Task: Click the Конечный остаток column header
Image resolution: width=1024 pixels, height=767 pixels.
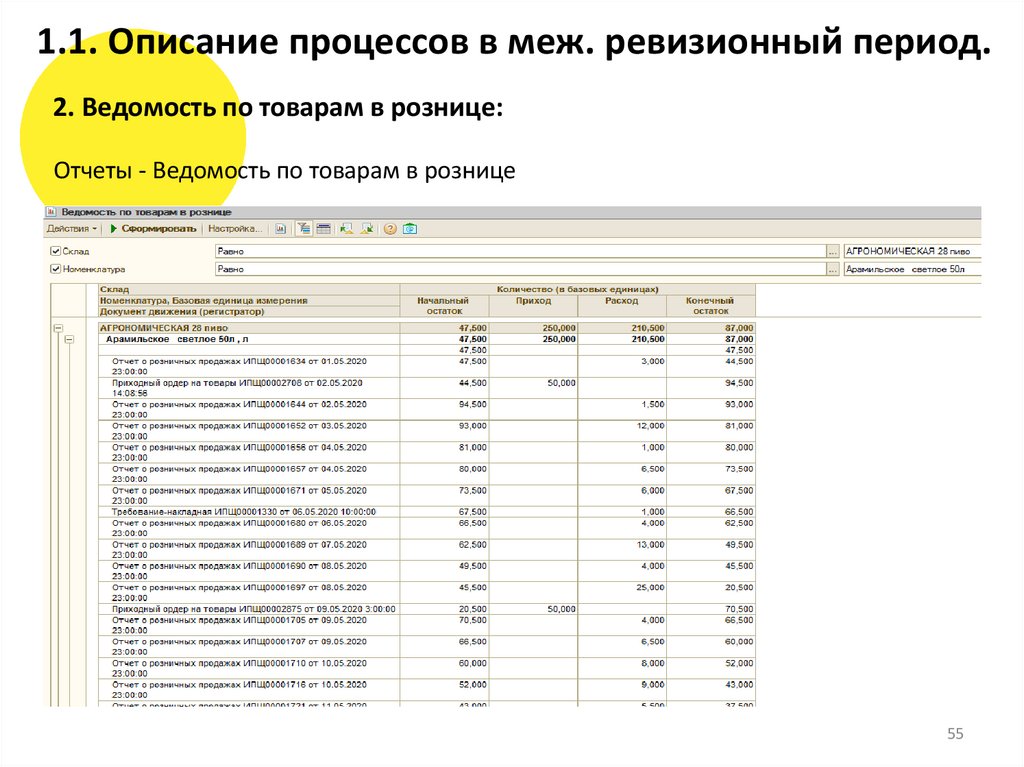Action: coord(711,306)
